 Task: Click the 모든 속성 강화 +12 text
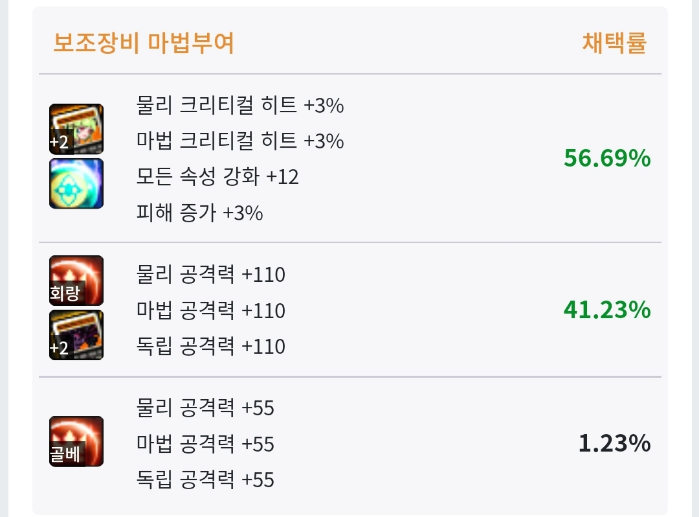click(x=218, y=177)
